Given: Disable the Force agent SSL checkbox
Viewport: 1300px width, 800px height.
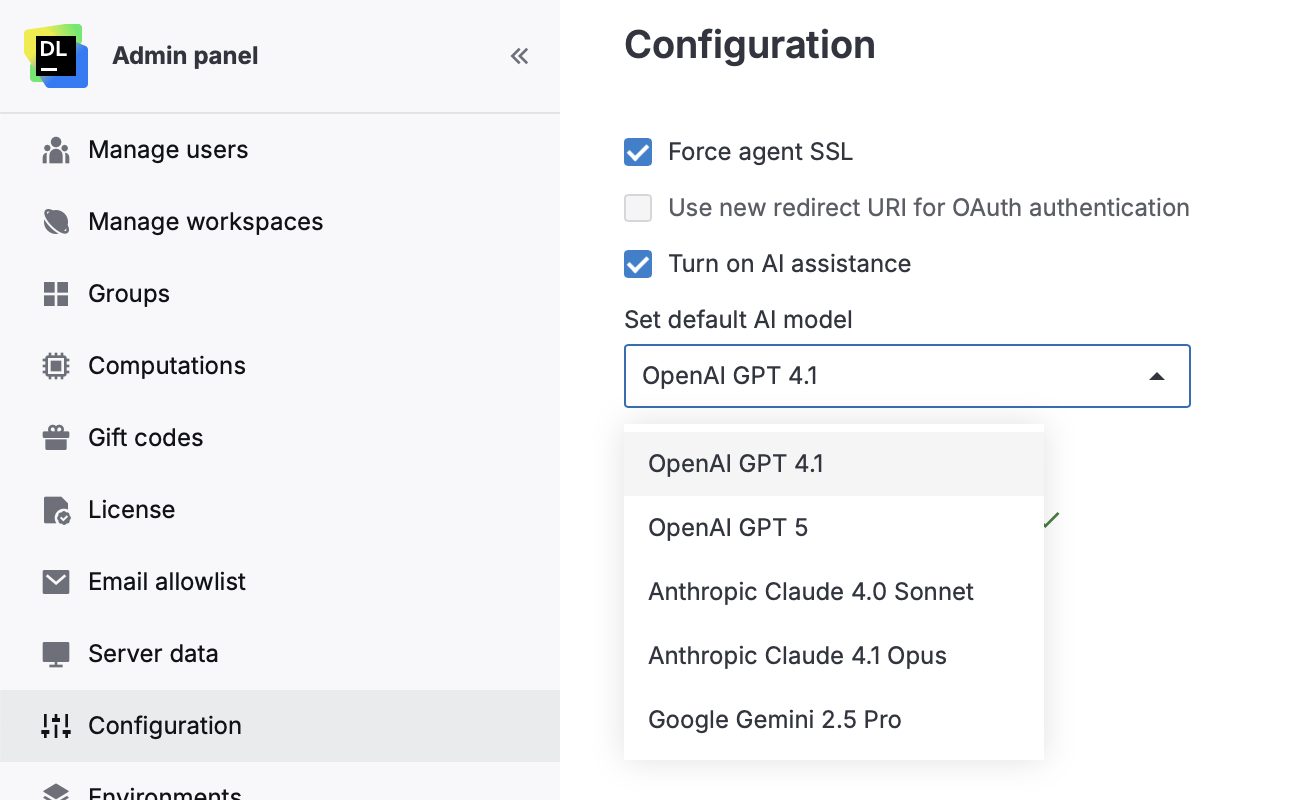Looking at the screenshot, I should pos(638,152).
